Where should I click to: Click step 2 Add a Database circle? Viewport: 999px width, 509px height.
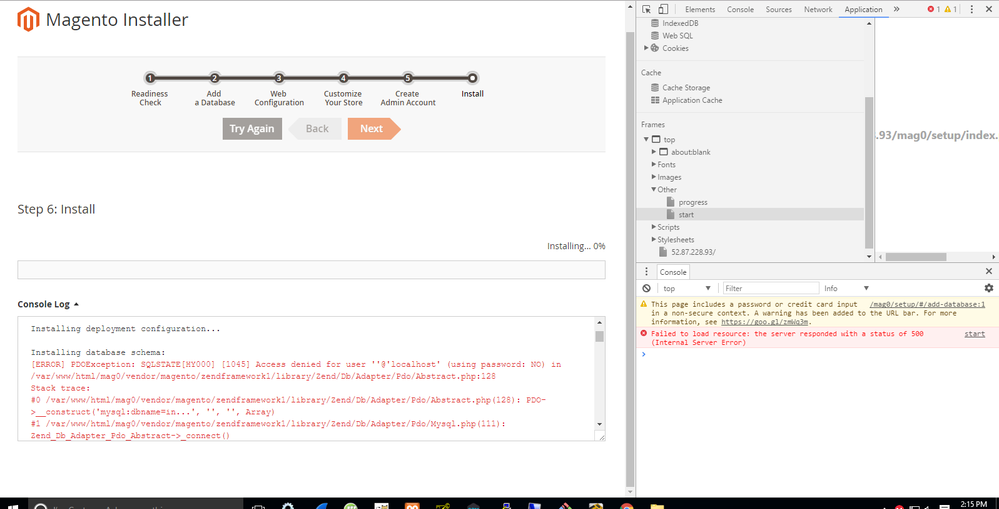(x=215, y=78)
